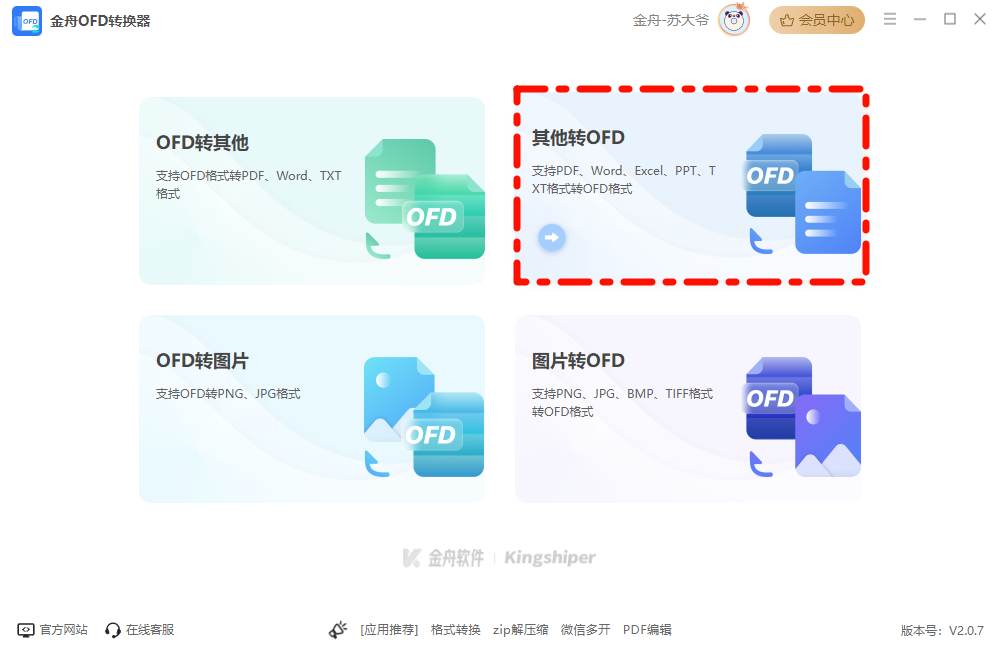This screenshot has width=1000, height=650.
Task: Open the PDF编辑 recommended app link
Action: point(647,630)
